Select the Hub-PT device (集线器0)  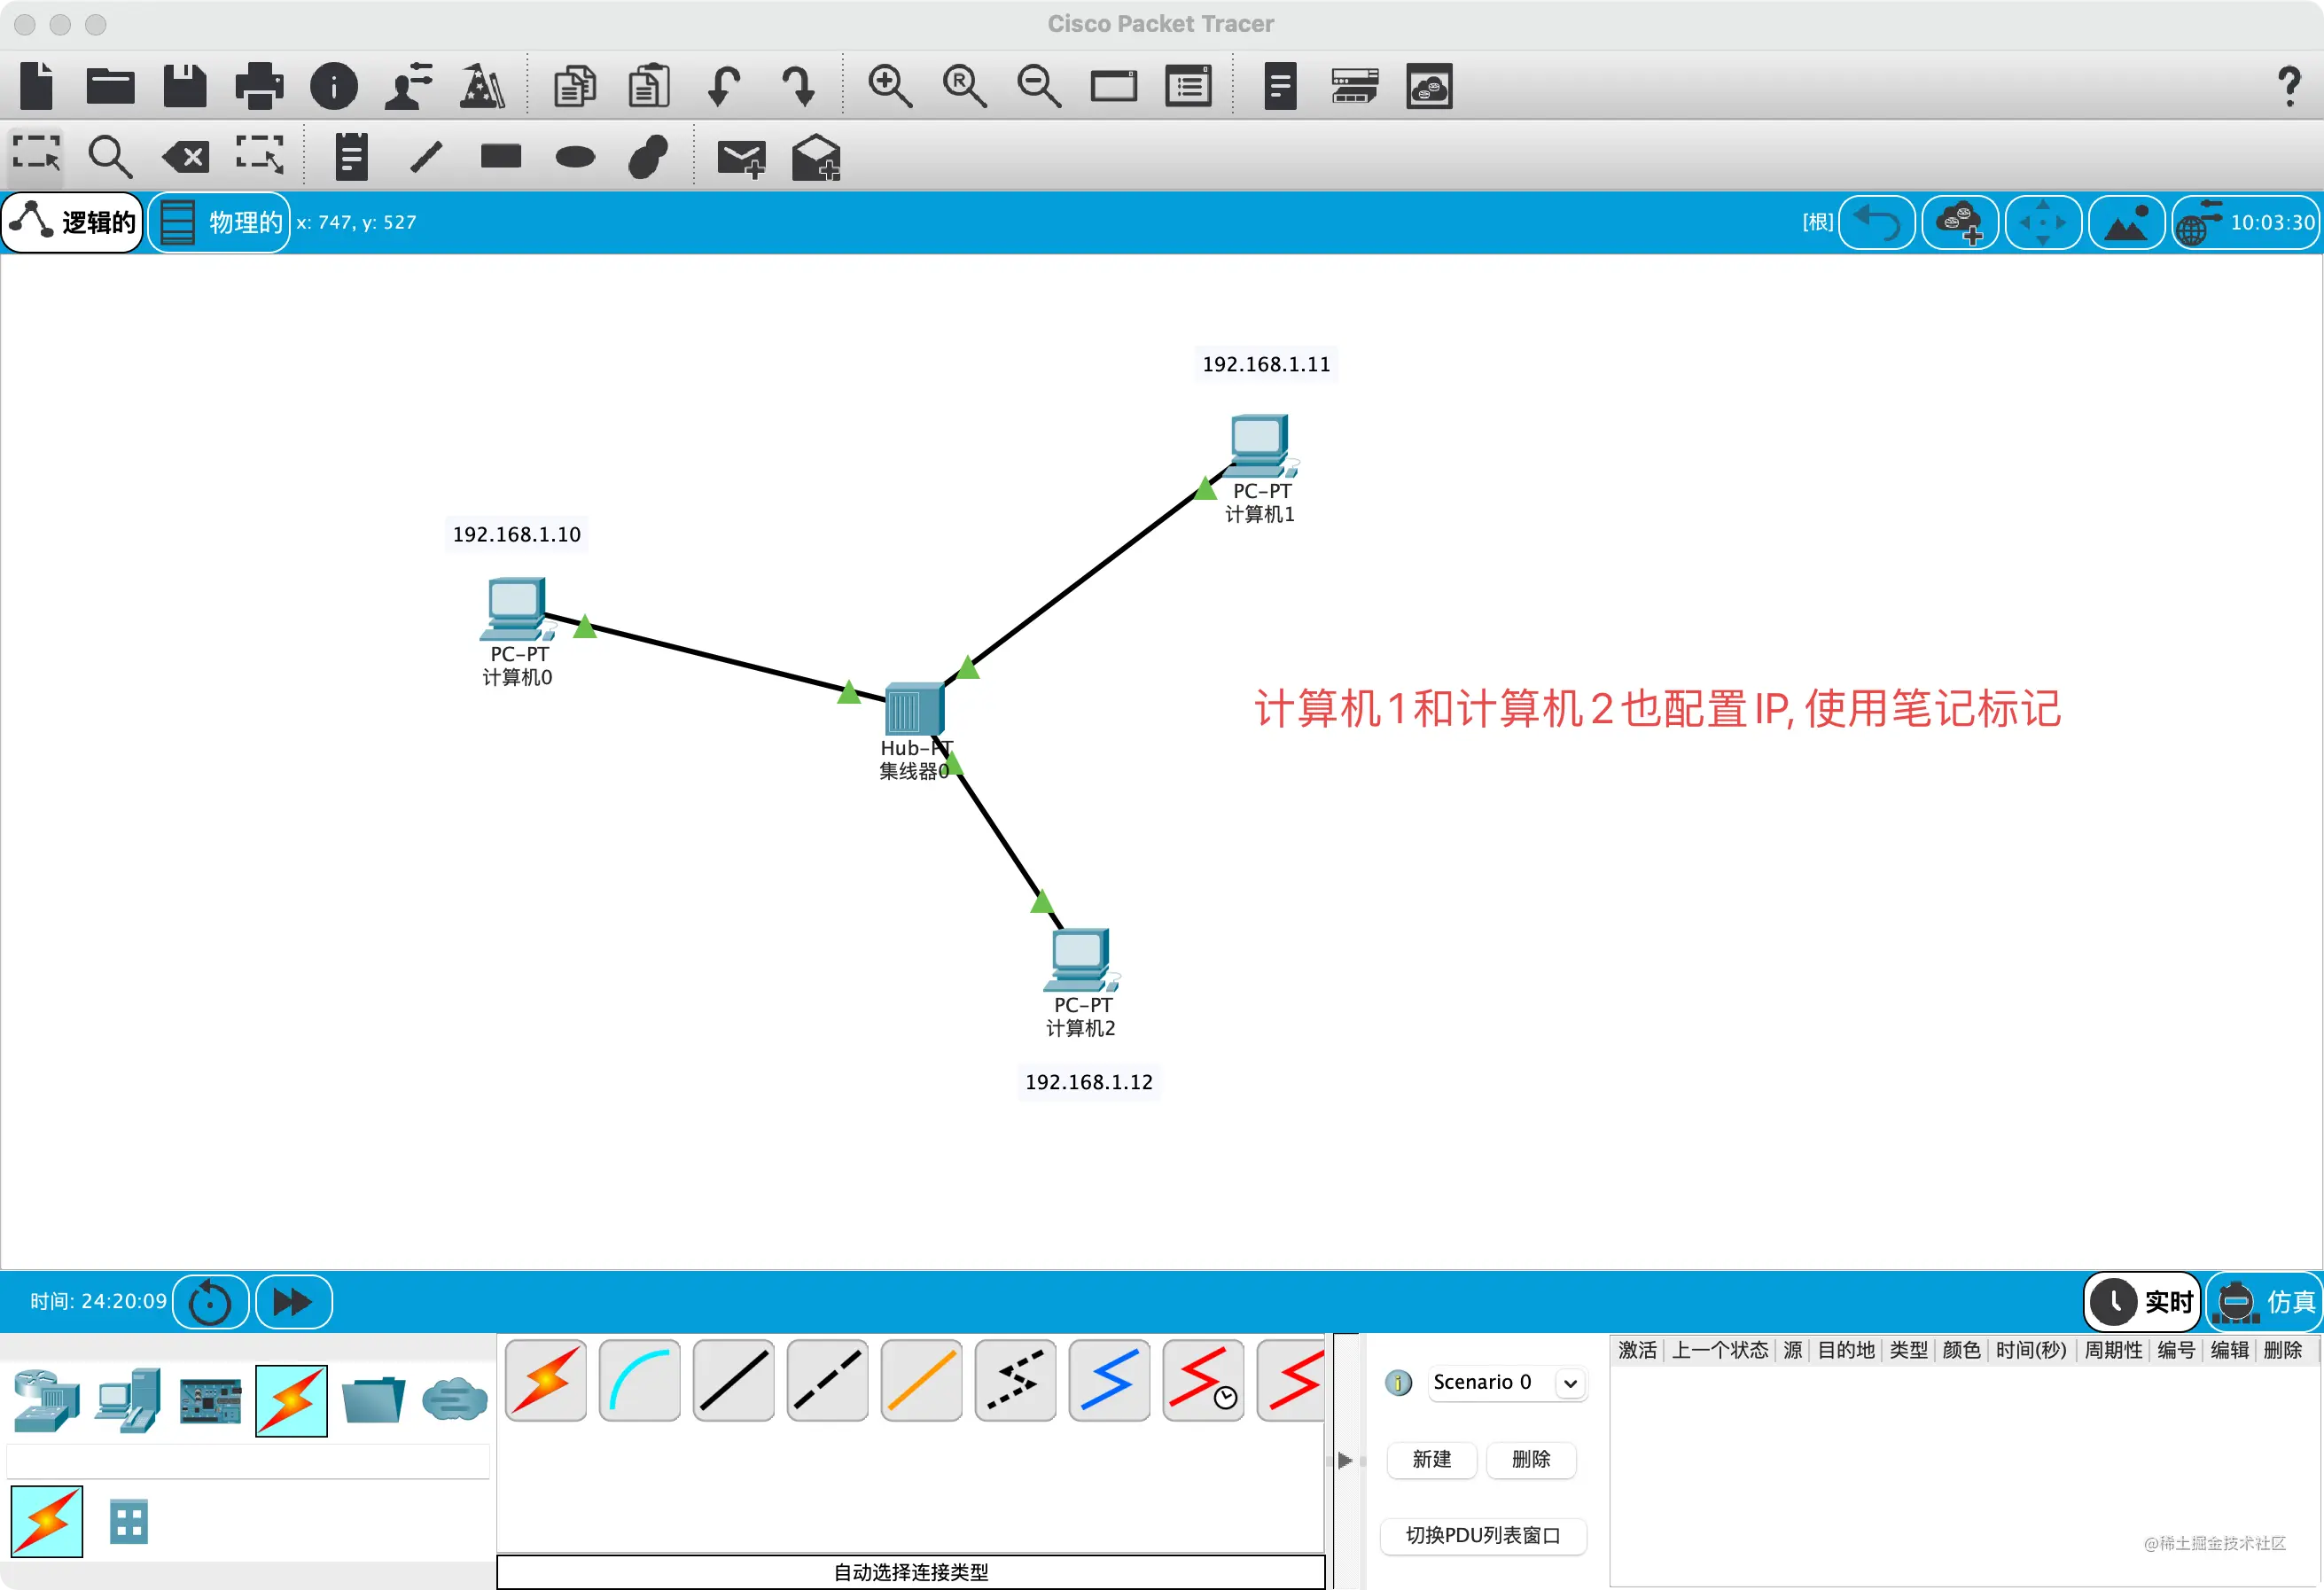click(914, 709)
